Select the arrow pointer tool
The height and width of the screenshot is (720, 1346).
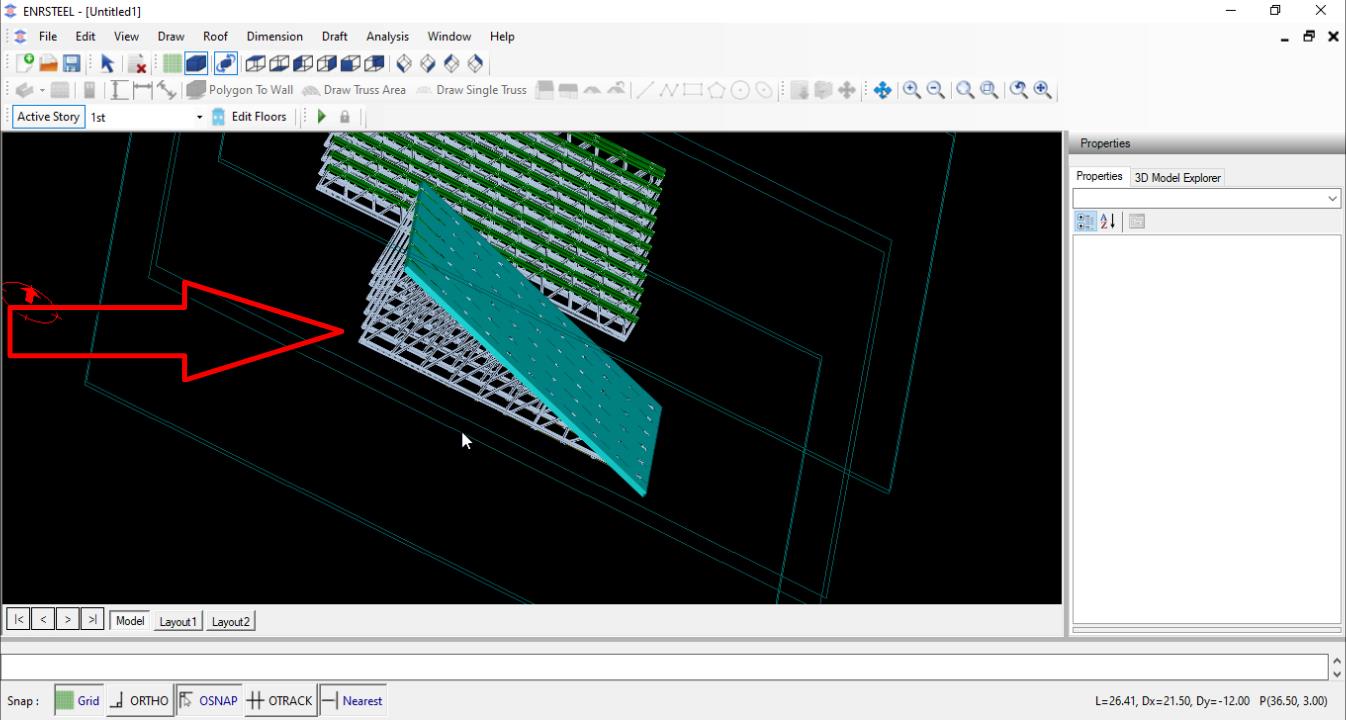[x=107, y=63]
